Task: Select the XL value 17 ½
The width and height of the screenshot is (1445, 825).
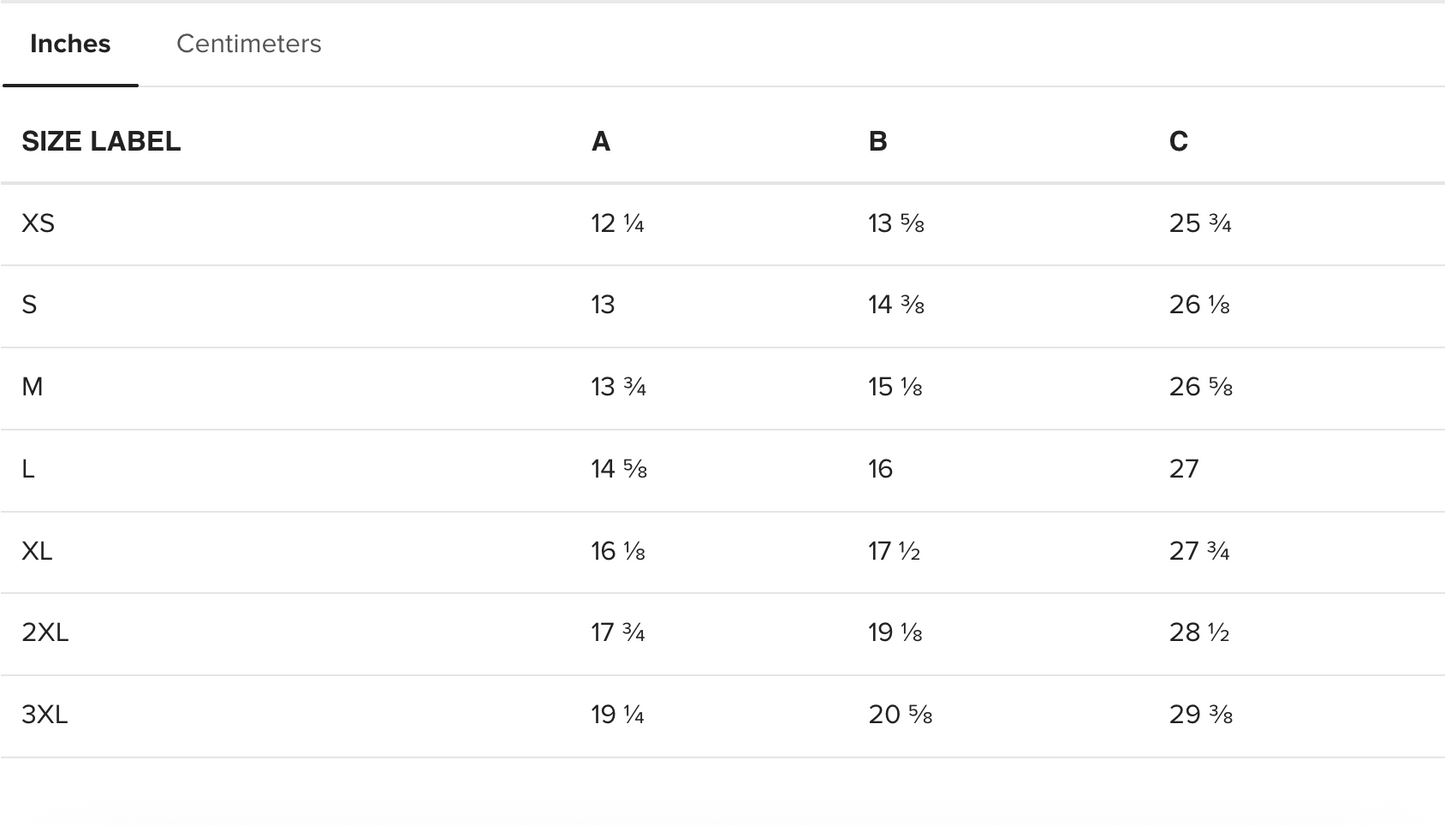Action: click(x=894, y=551)
